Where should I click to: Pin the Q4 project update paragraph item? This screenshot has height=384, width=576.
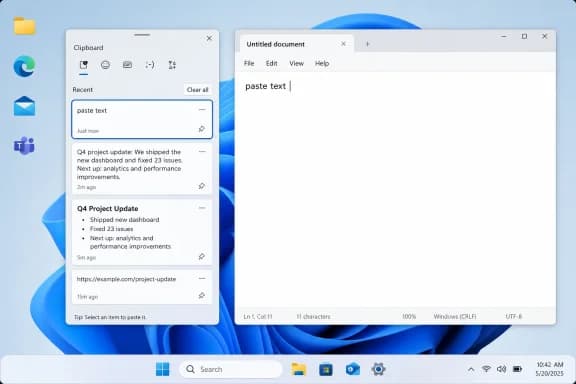tap(202, 186)
